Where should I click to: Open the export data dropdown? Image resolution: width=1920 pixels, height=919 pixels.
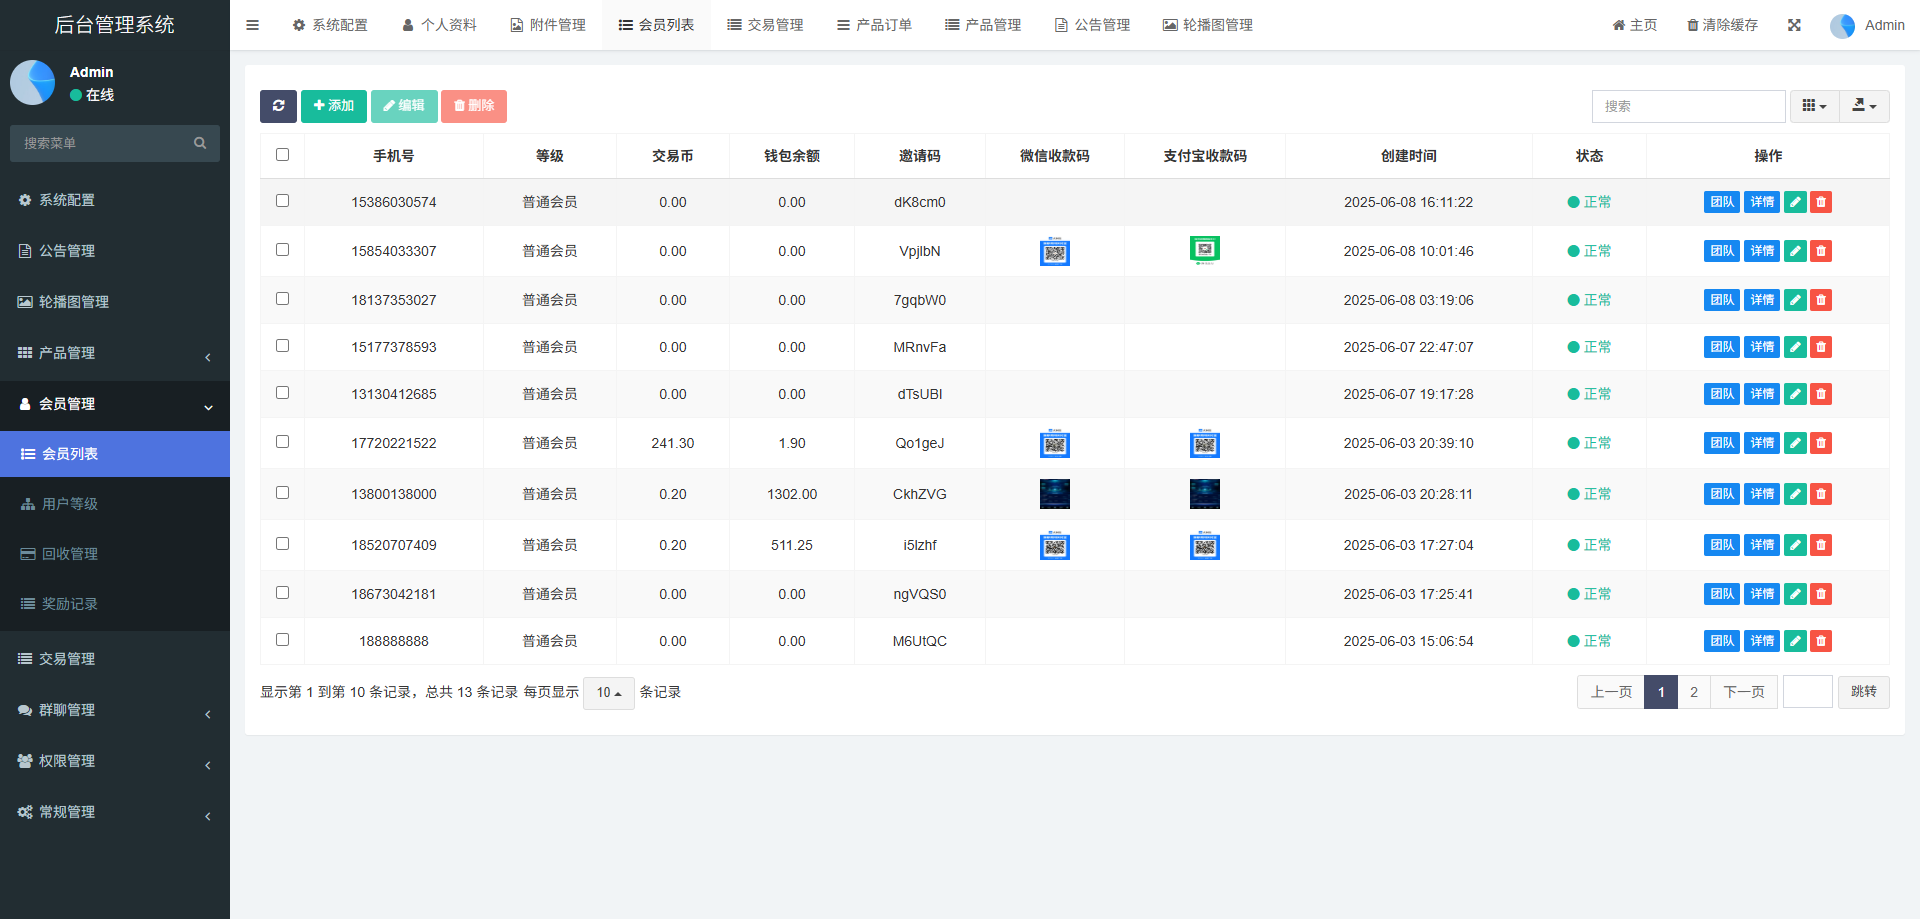[1864, 106]
